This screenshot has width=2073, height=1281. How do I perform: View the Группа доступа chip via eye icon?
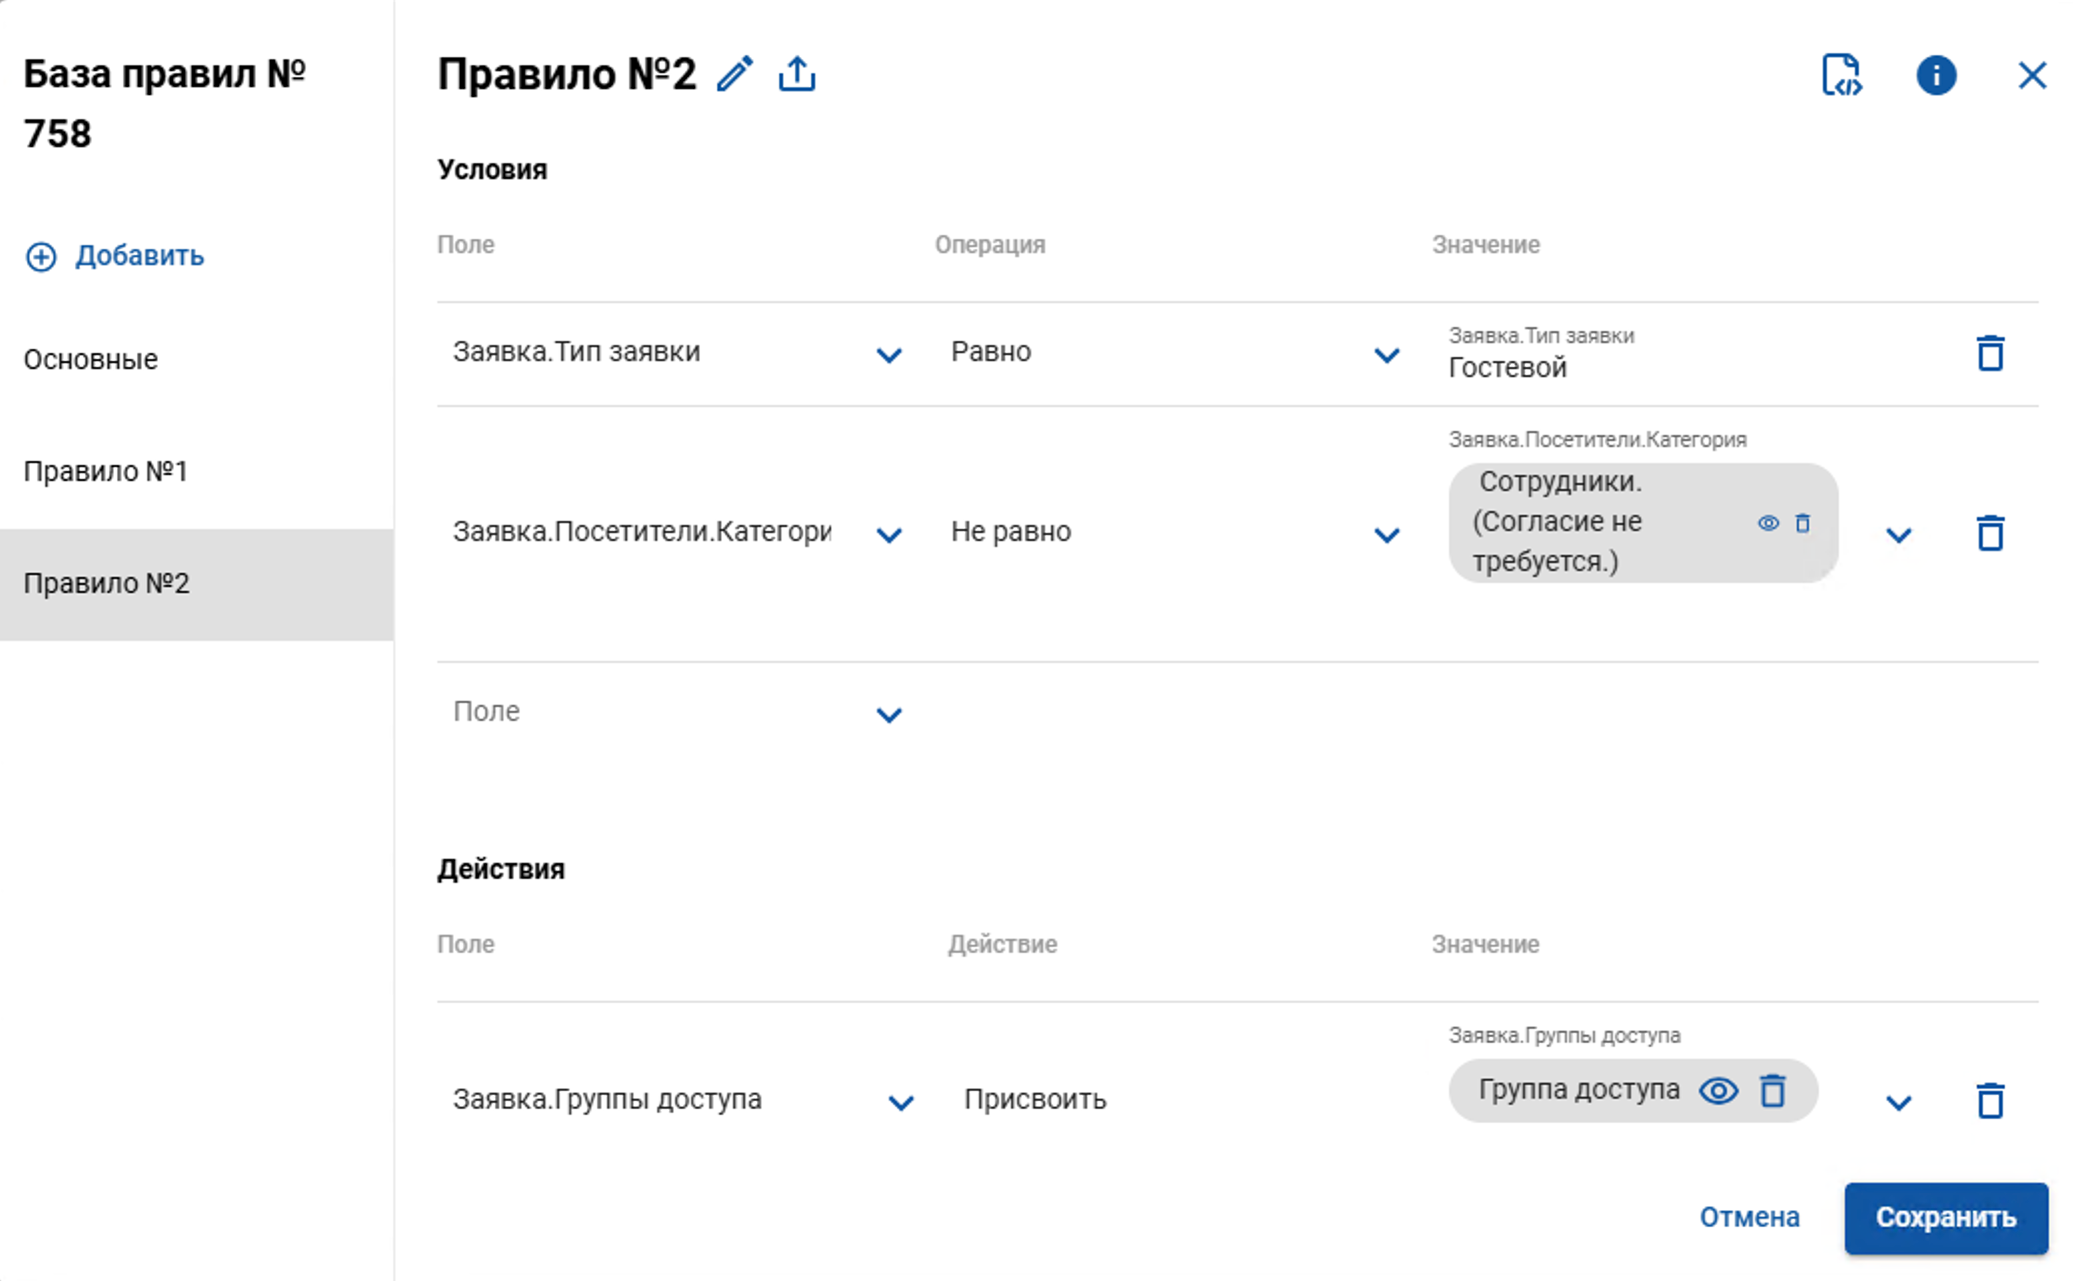point(1719,1090)
